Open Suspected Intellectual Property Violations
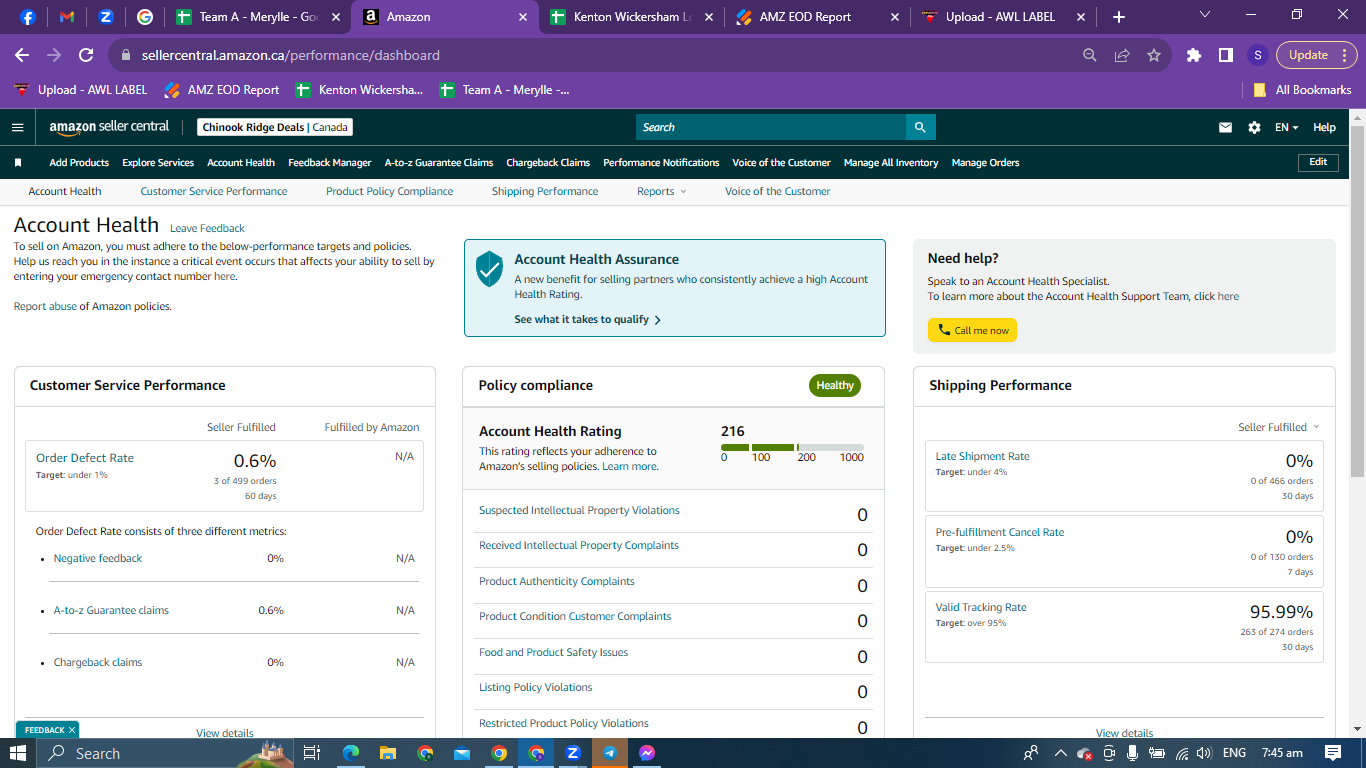The width and height of the screenshot is (1366, 768). [x=579, y=510]
